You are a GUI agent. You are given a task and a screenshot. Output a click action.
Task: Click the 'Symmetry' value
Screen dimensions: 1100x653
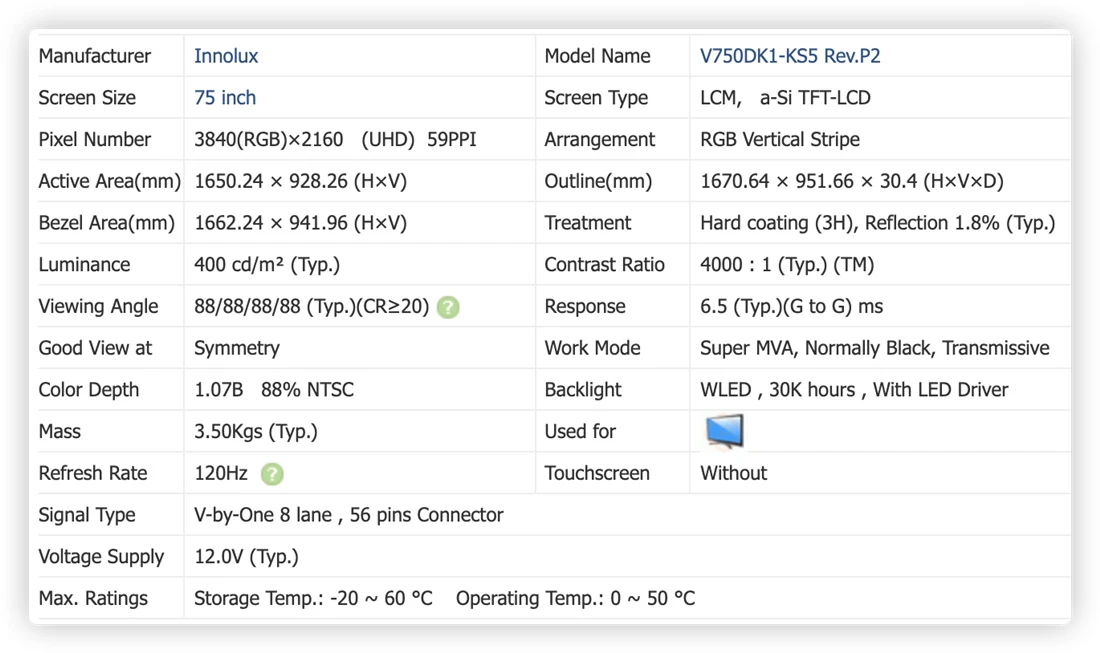[236, 348]
